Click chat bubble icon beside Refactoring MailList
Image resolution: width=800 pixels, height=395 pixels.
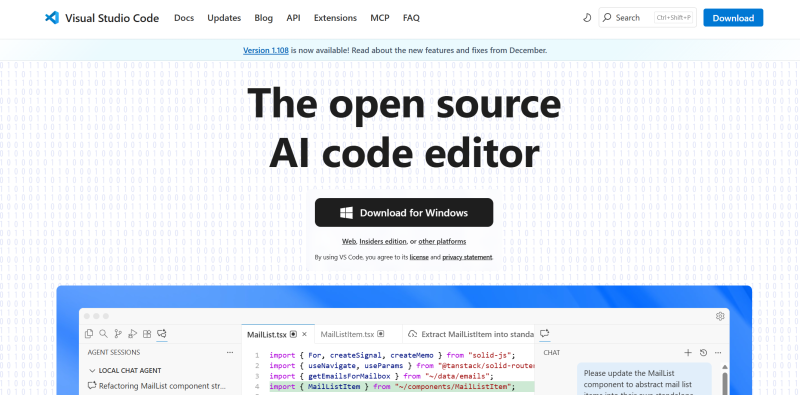[x=92, y=385]
